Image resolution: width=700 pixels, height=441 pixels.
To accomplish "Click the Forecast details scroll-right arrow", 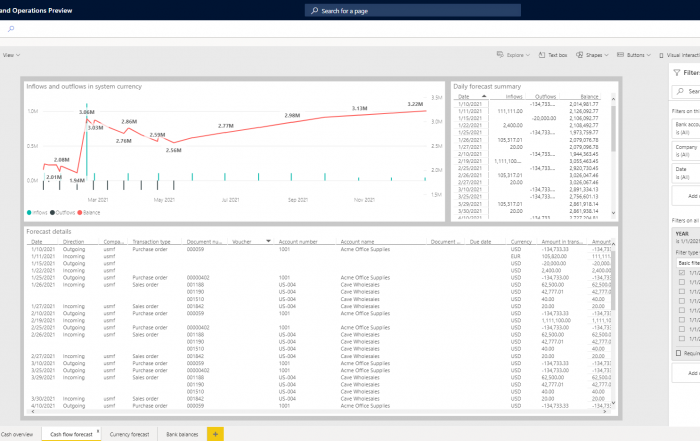I will 605,412.
